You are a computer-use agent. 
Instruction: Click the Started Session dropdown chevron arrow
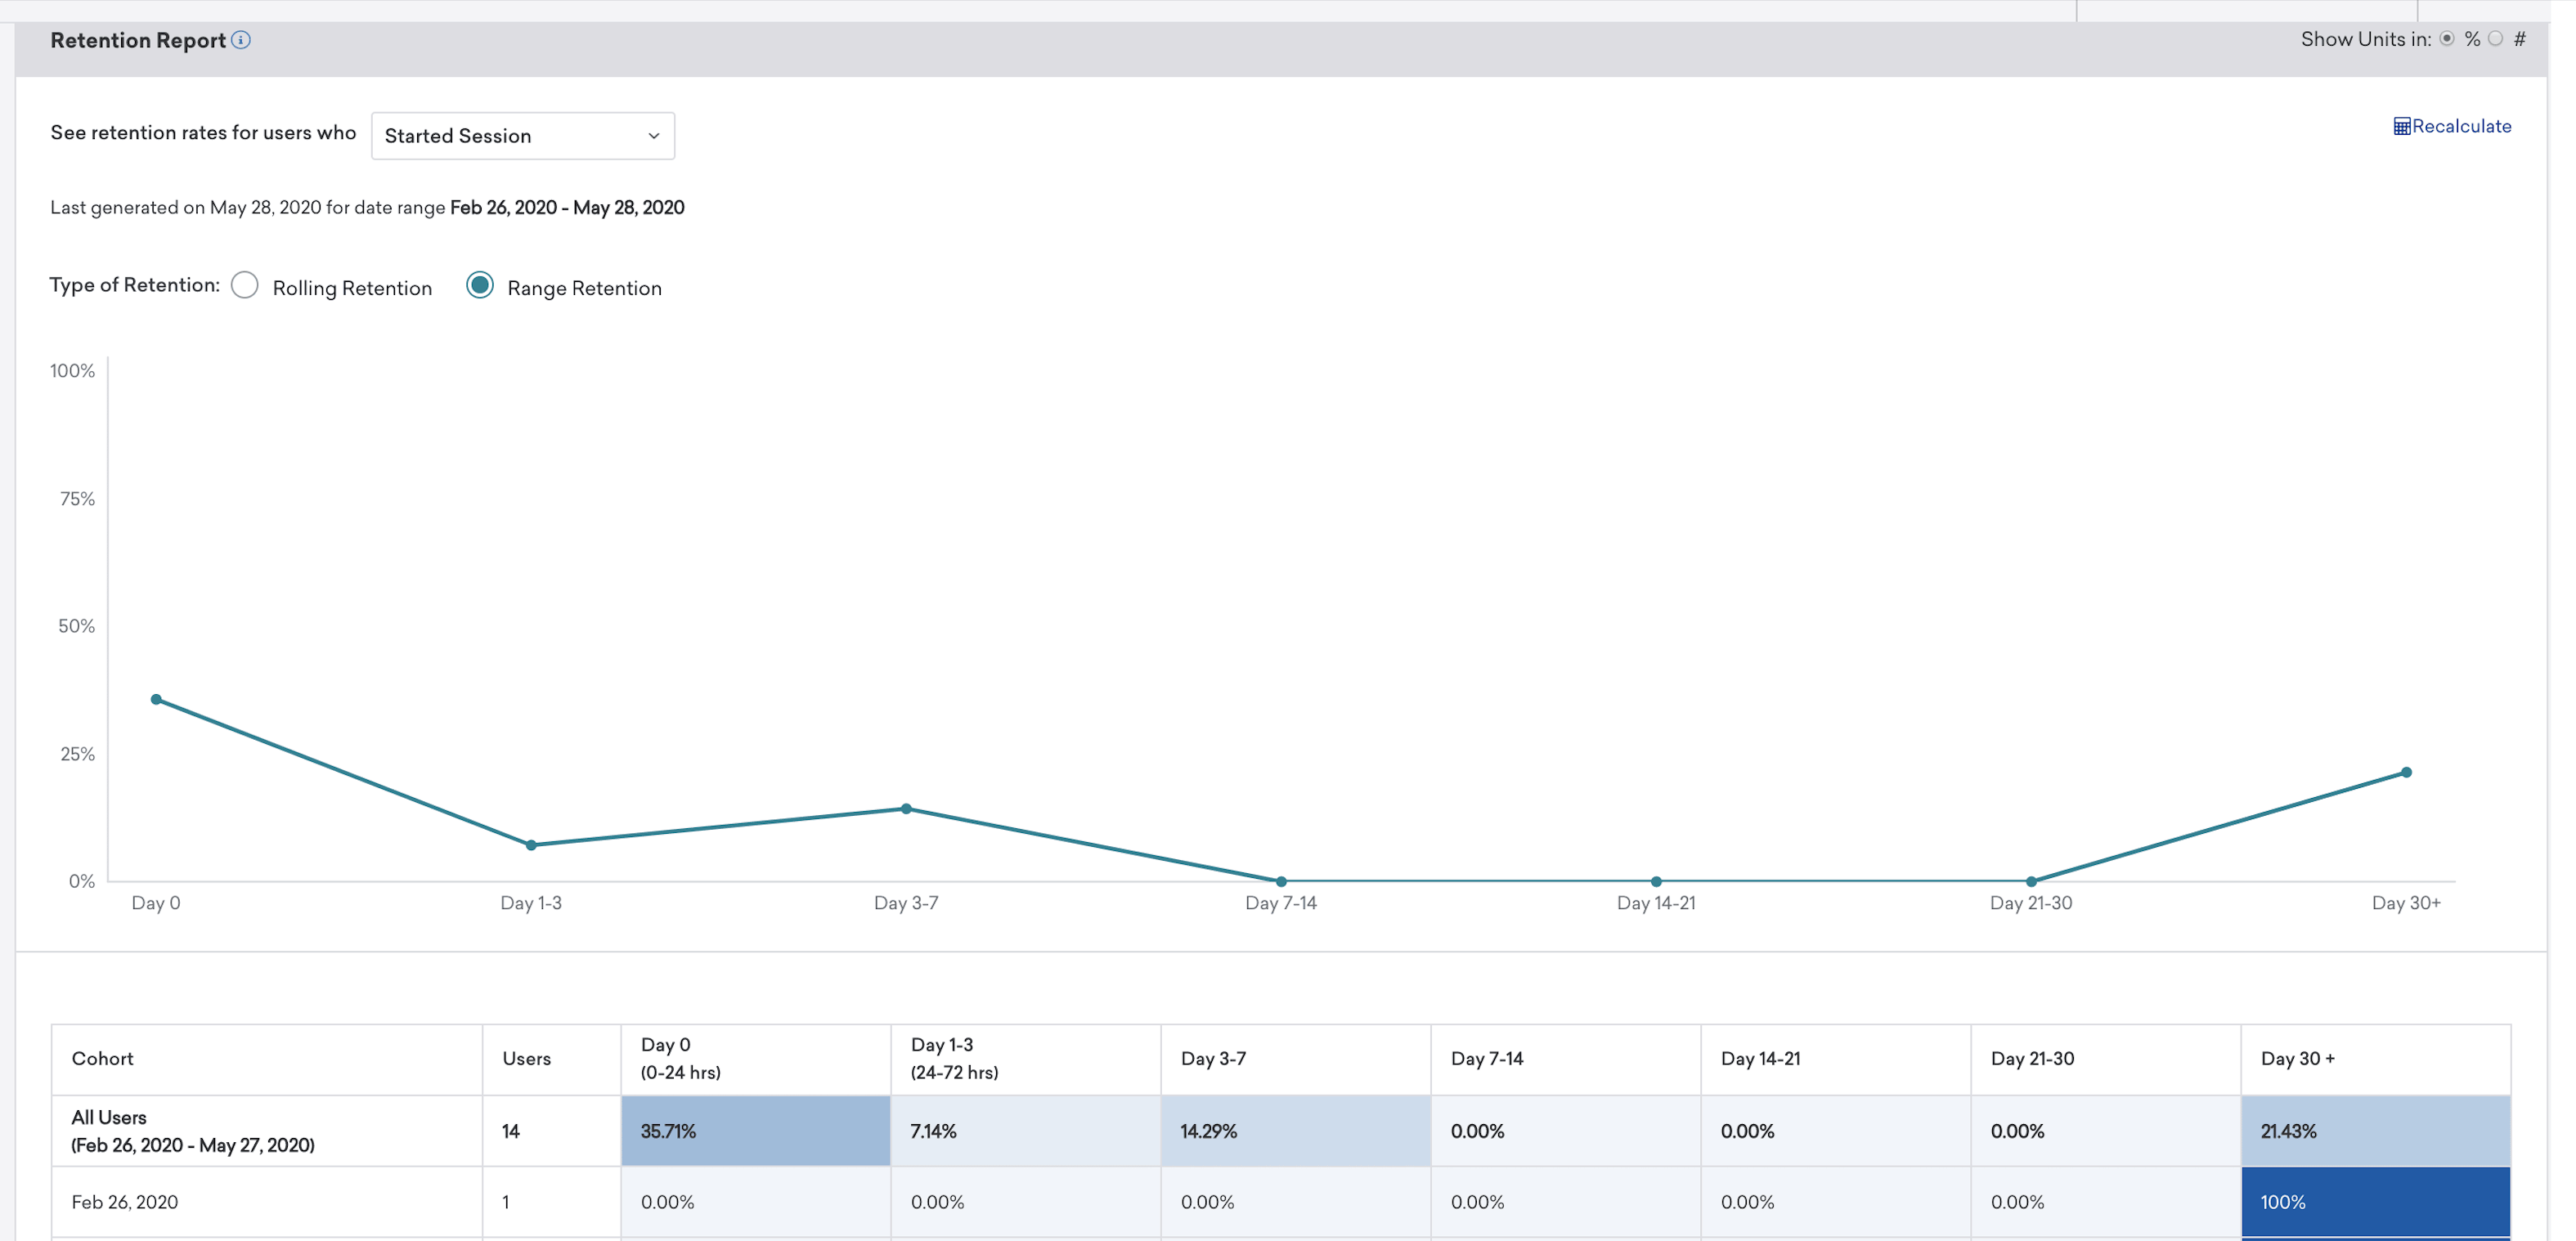[x=654, y=136]
